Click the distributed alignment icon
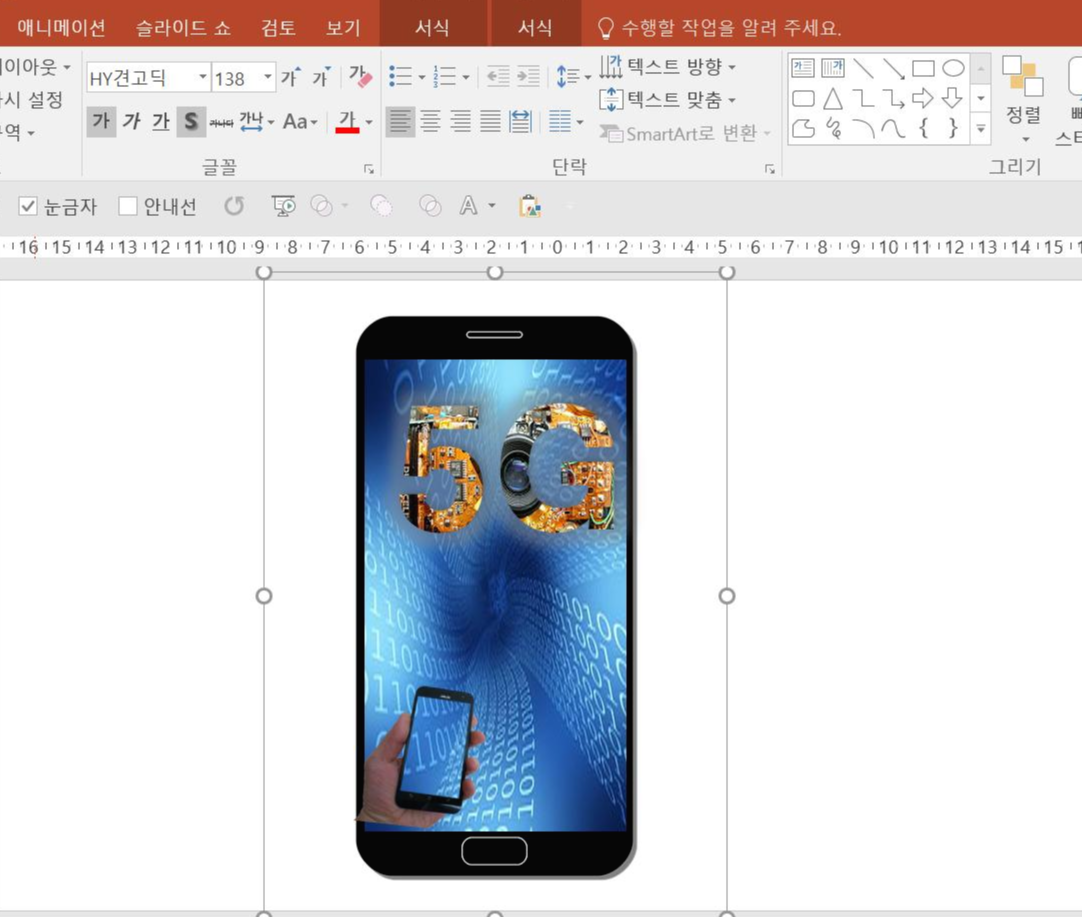The height and width of the screenshot is (917, 1082). click(x=520, y=121)
